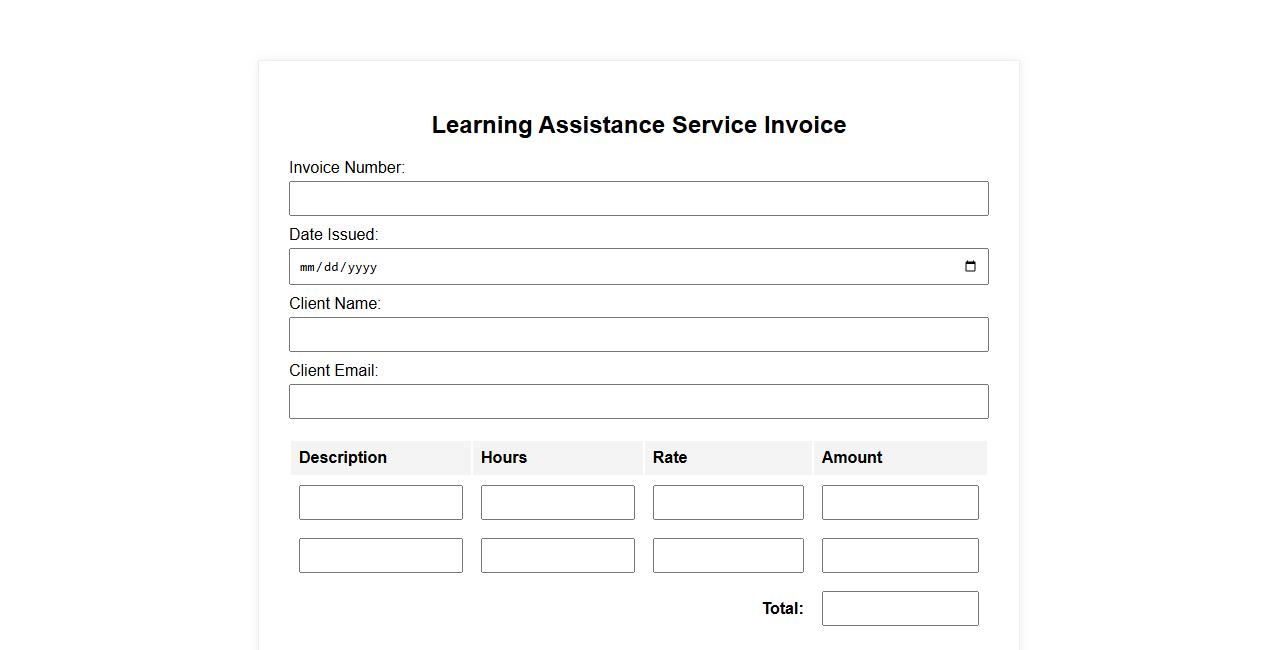Select the day segment in Date Issued
The height and width of the screenshot is (650, 1278).
point(331,268)
